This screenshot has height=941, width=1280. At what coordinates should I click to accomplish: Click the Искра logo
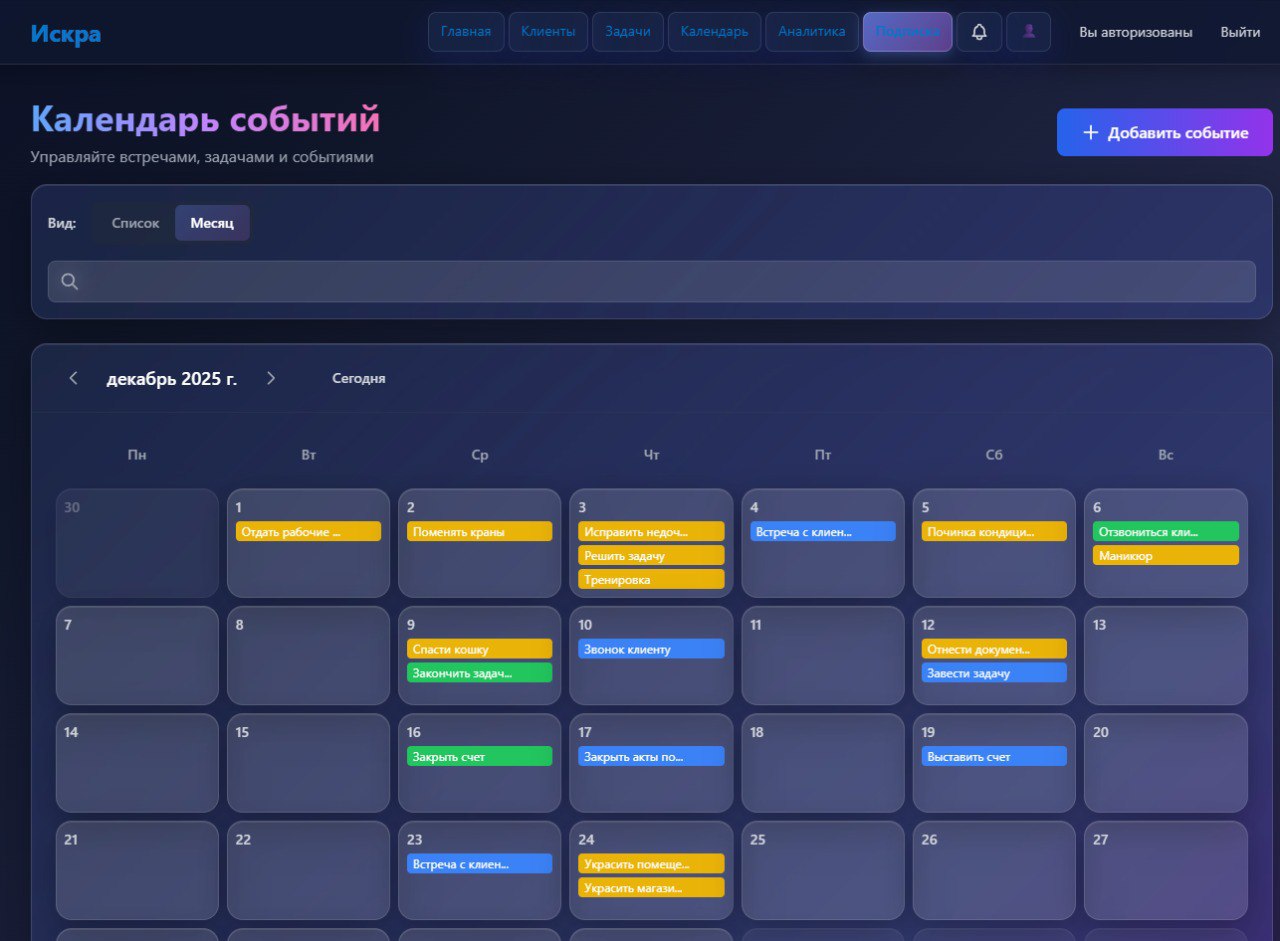click(65, 34)
